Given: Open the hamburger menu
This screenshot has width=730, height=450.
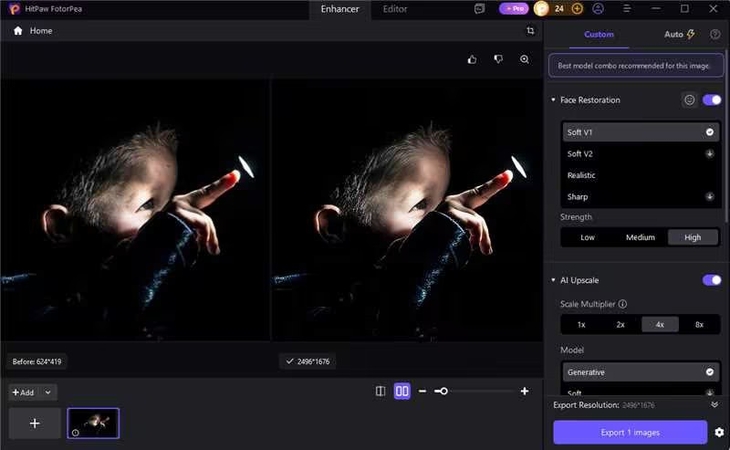Looking at the screenshot, I should (627, 9).
